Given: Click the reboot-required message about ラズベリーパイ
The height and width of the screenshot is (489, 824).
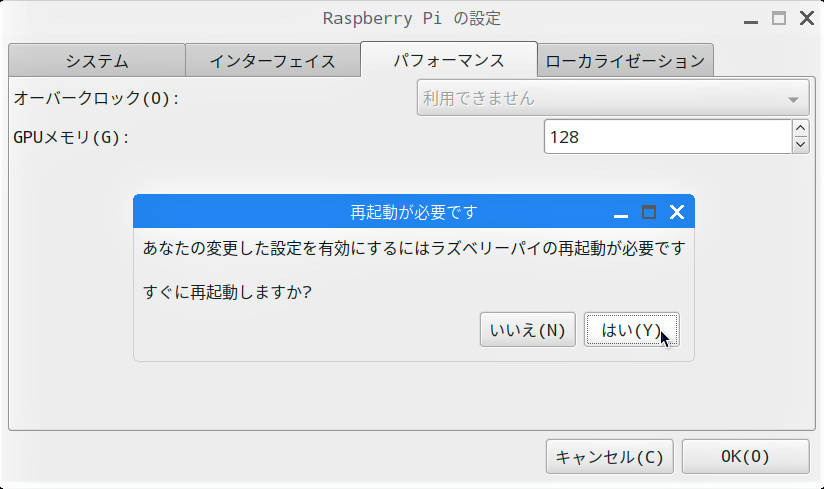Looking at the screenshot, I should click(414, 248).
